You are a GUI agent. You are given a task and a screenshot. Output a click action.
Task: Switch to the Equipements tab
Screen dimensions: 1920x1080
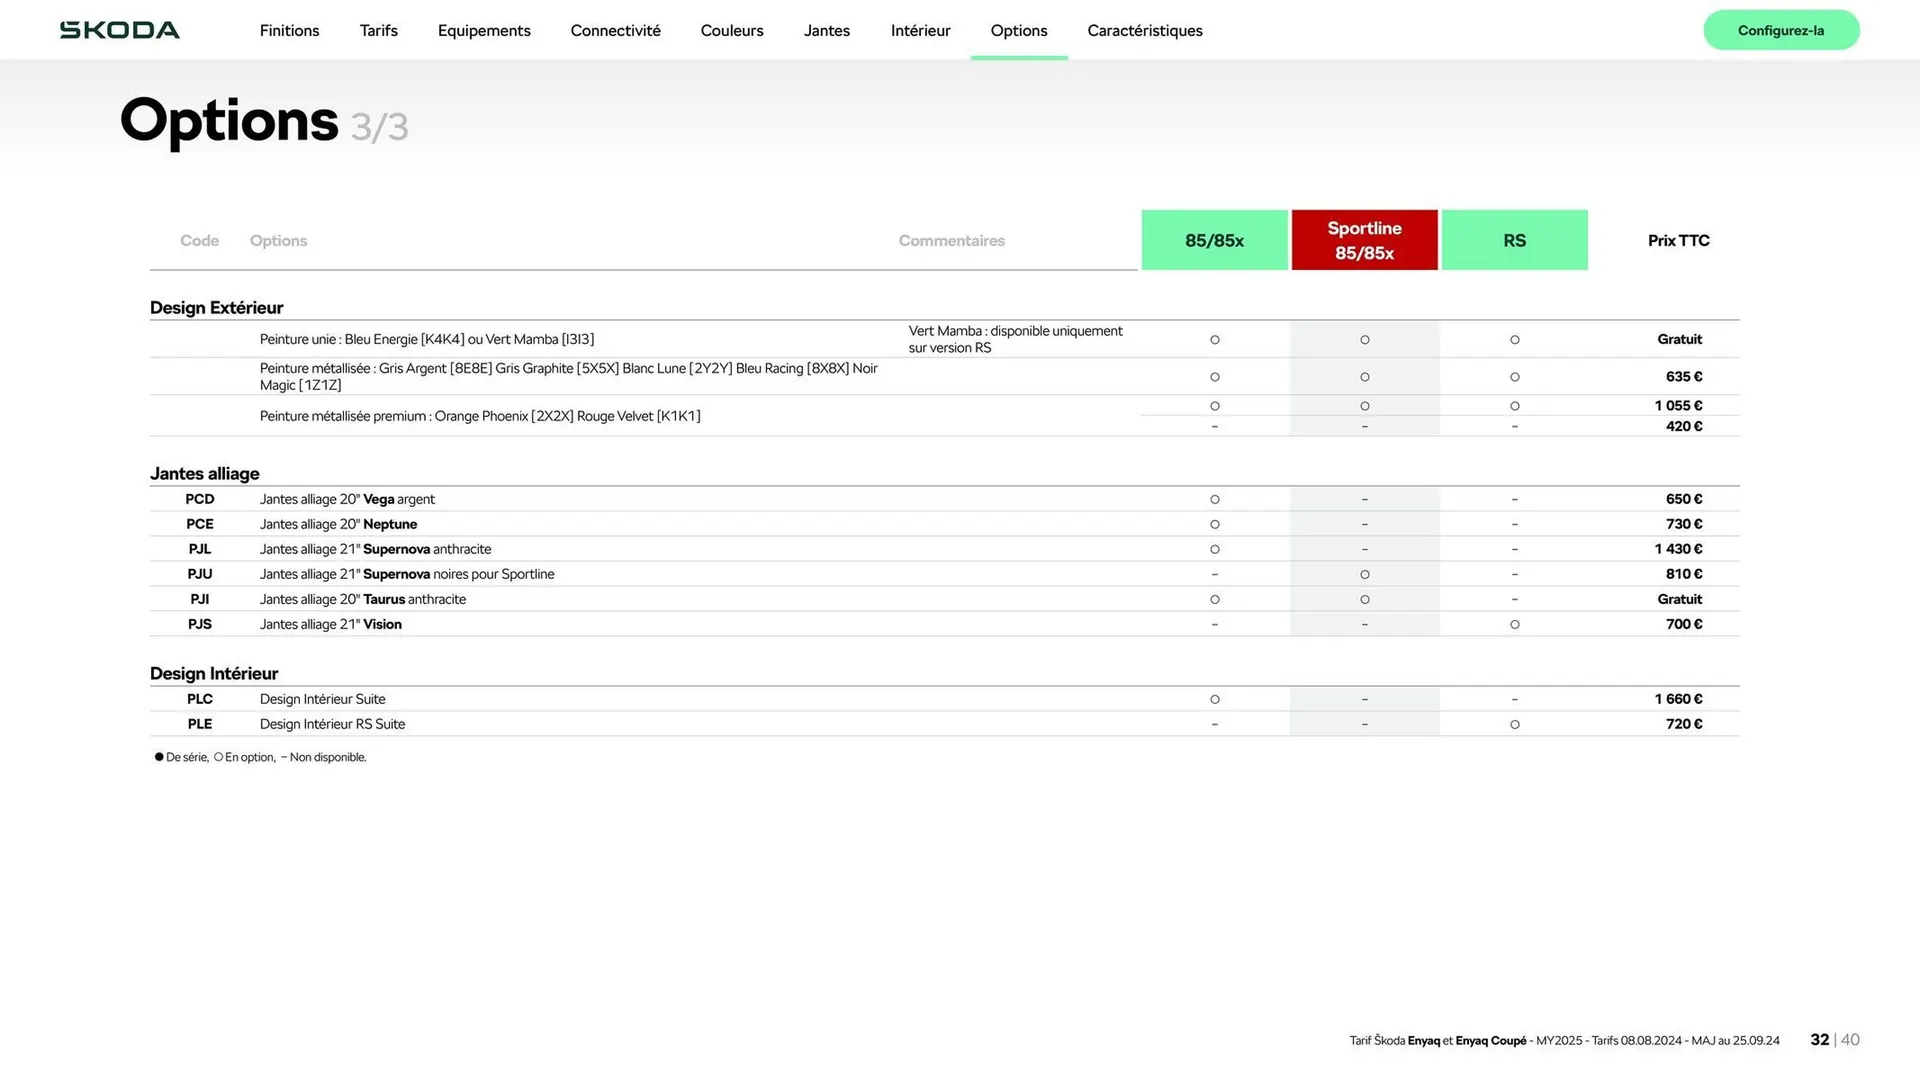click(484, 30)
